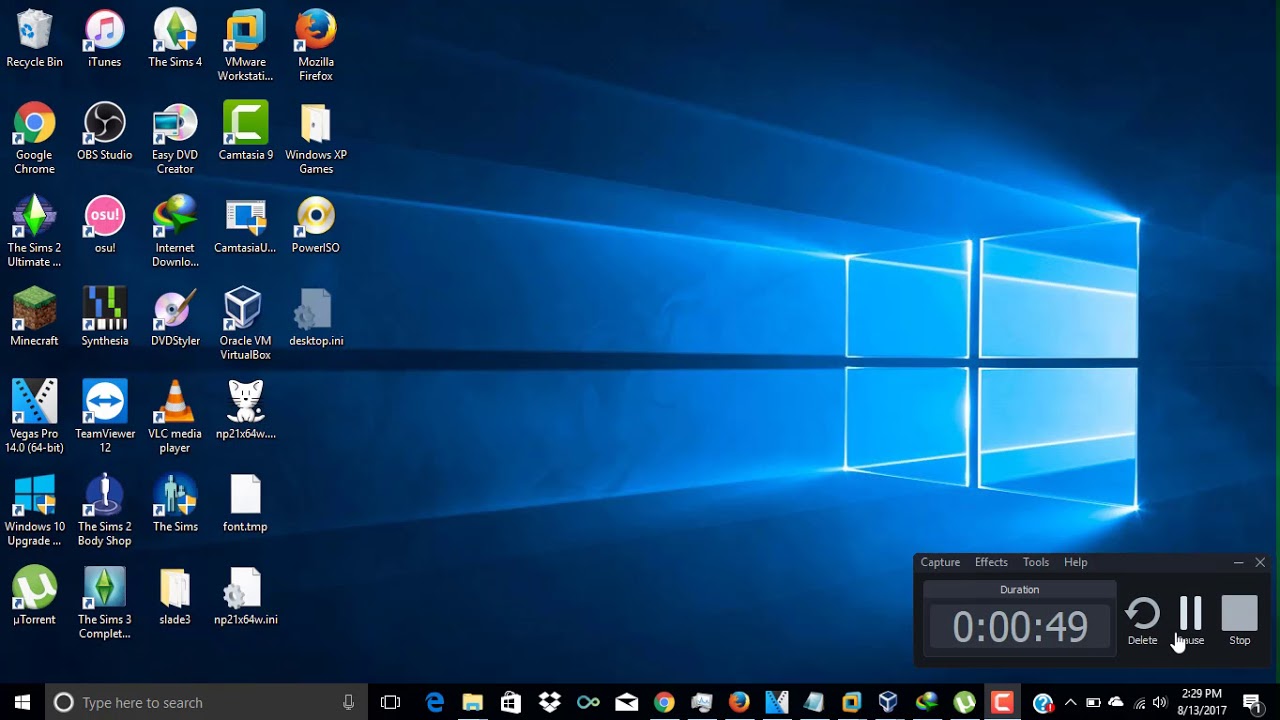Click the 0:00:49 duration display

pyautogui.click(x=1020, y=627)
